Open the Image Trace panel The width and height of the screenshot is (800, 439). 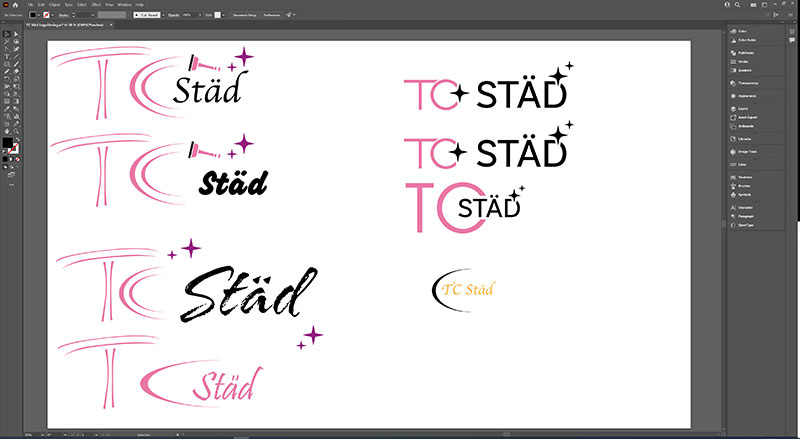(744, 152)
